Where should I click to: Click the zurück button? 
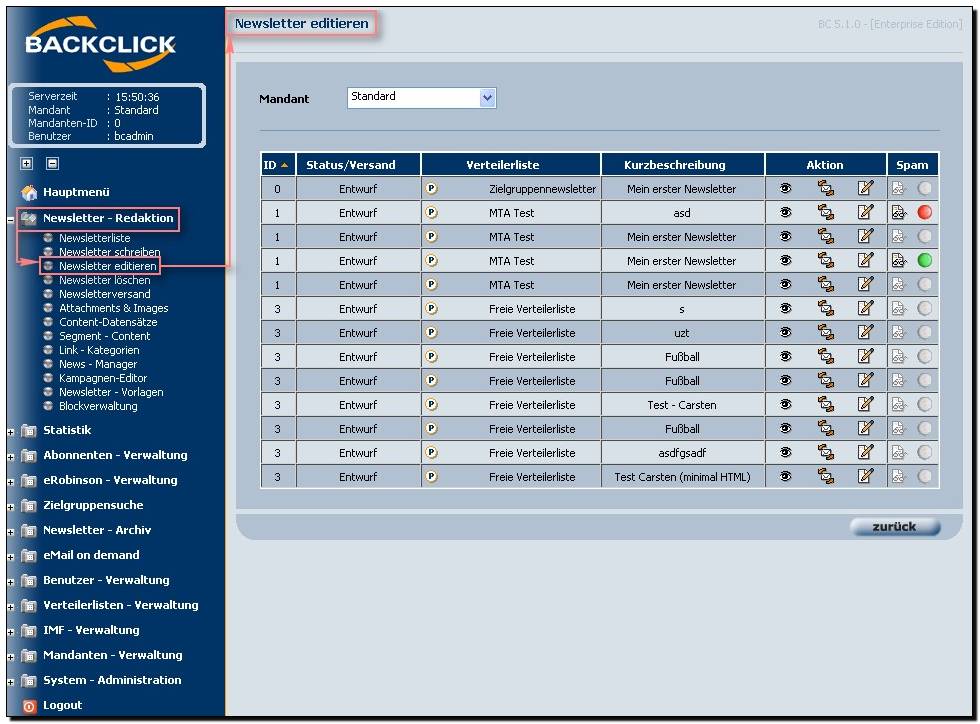[895, 527]
